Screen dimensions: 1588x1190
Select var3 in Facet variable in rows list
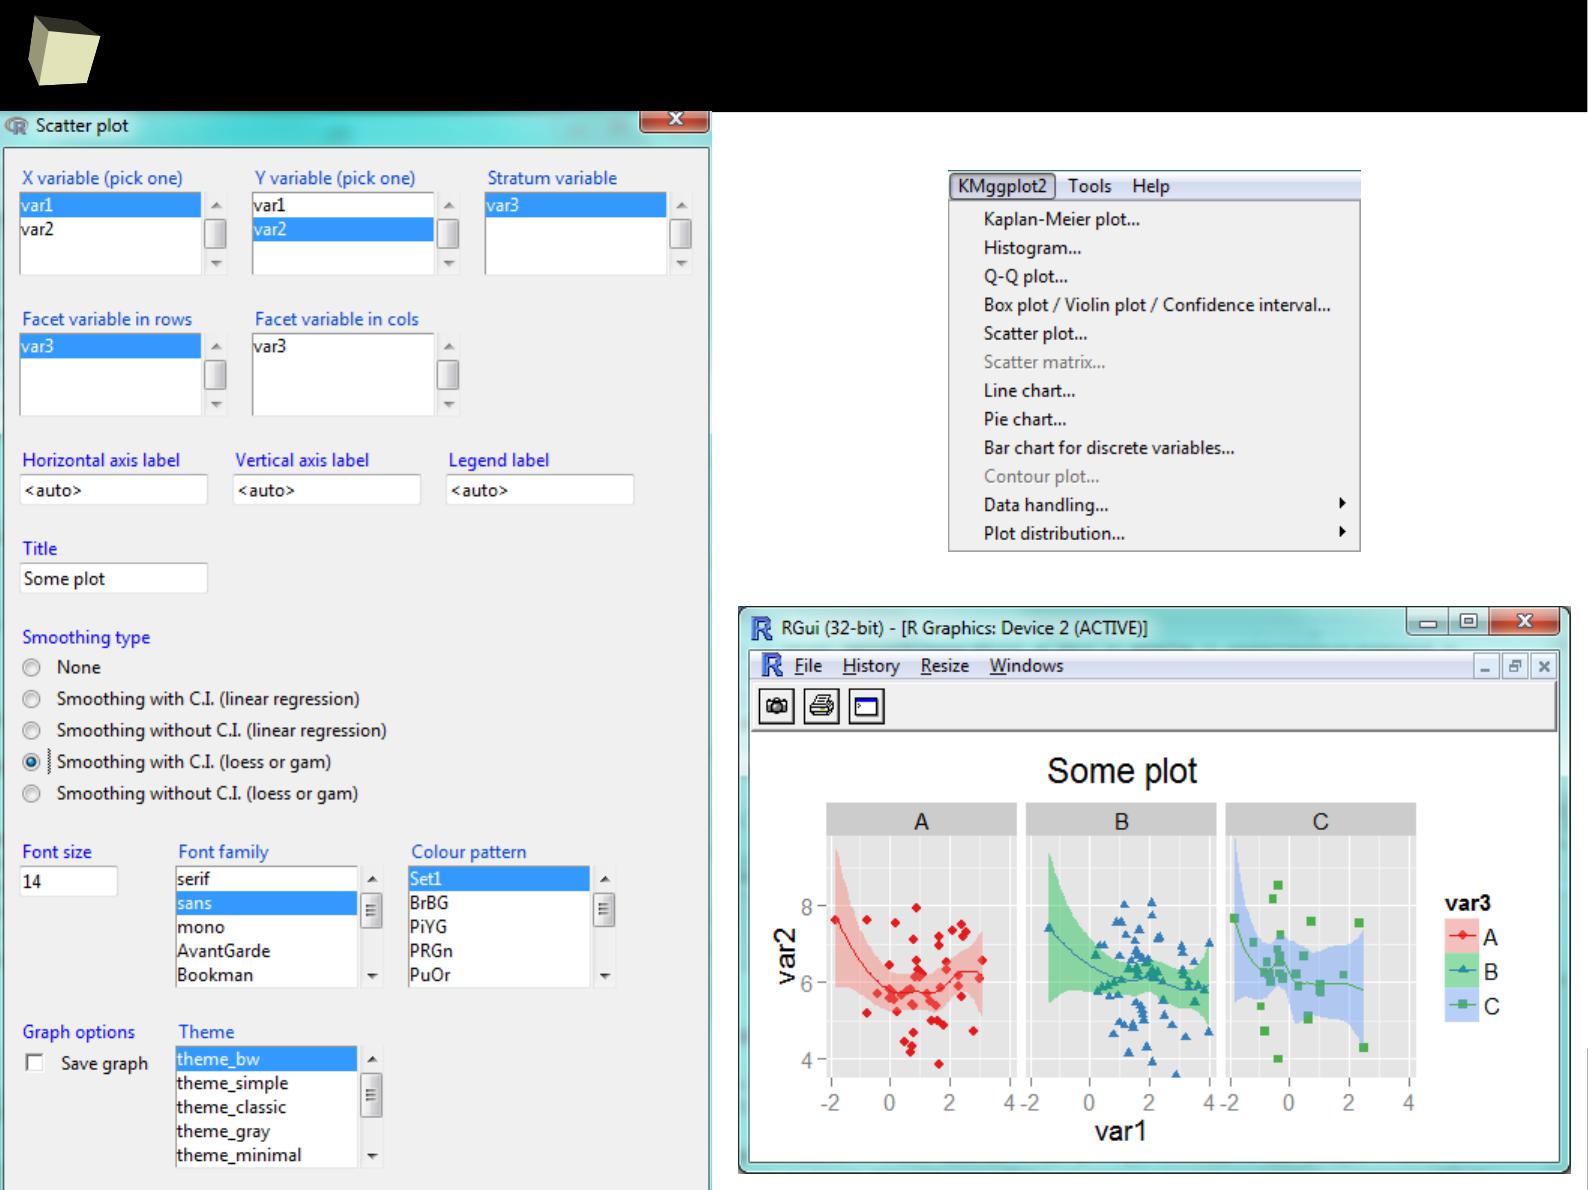point(110,346)
